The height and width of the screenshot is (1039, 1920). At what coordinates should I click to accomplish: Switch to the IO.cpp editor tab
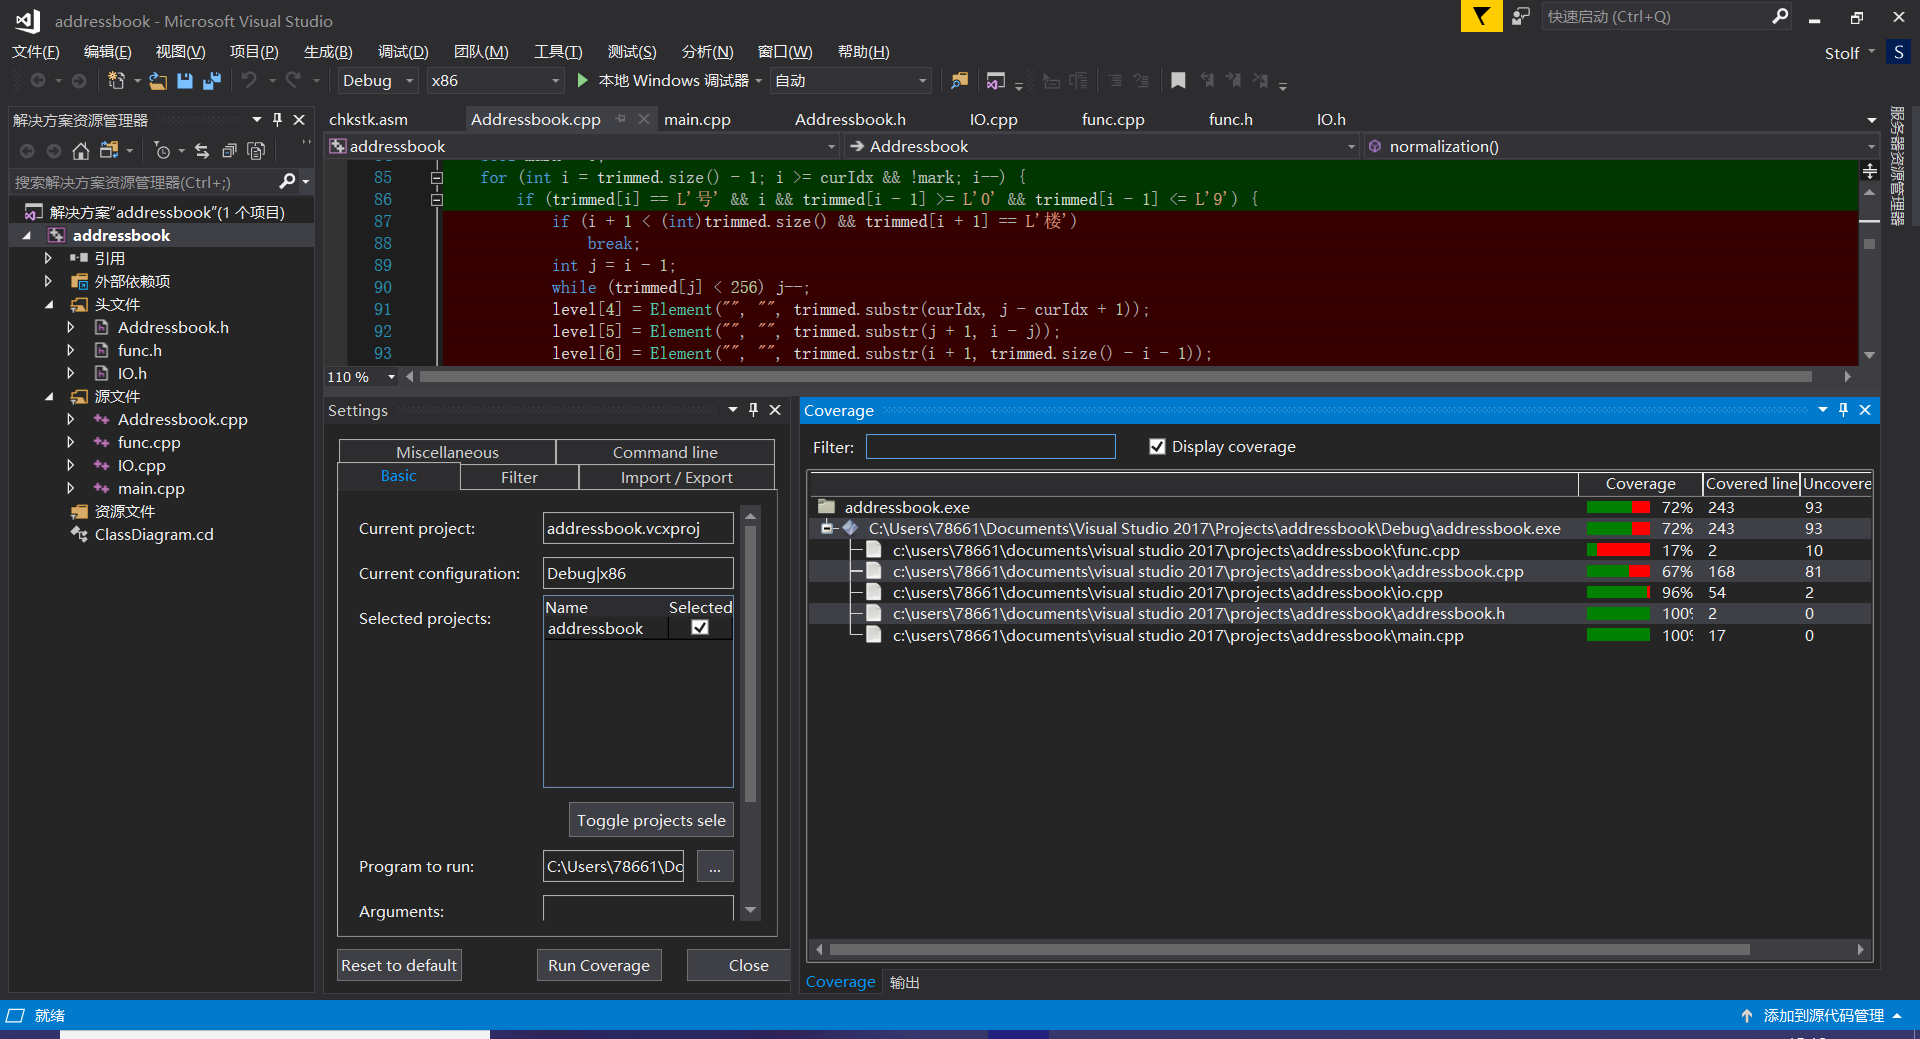pos(993,119)
